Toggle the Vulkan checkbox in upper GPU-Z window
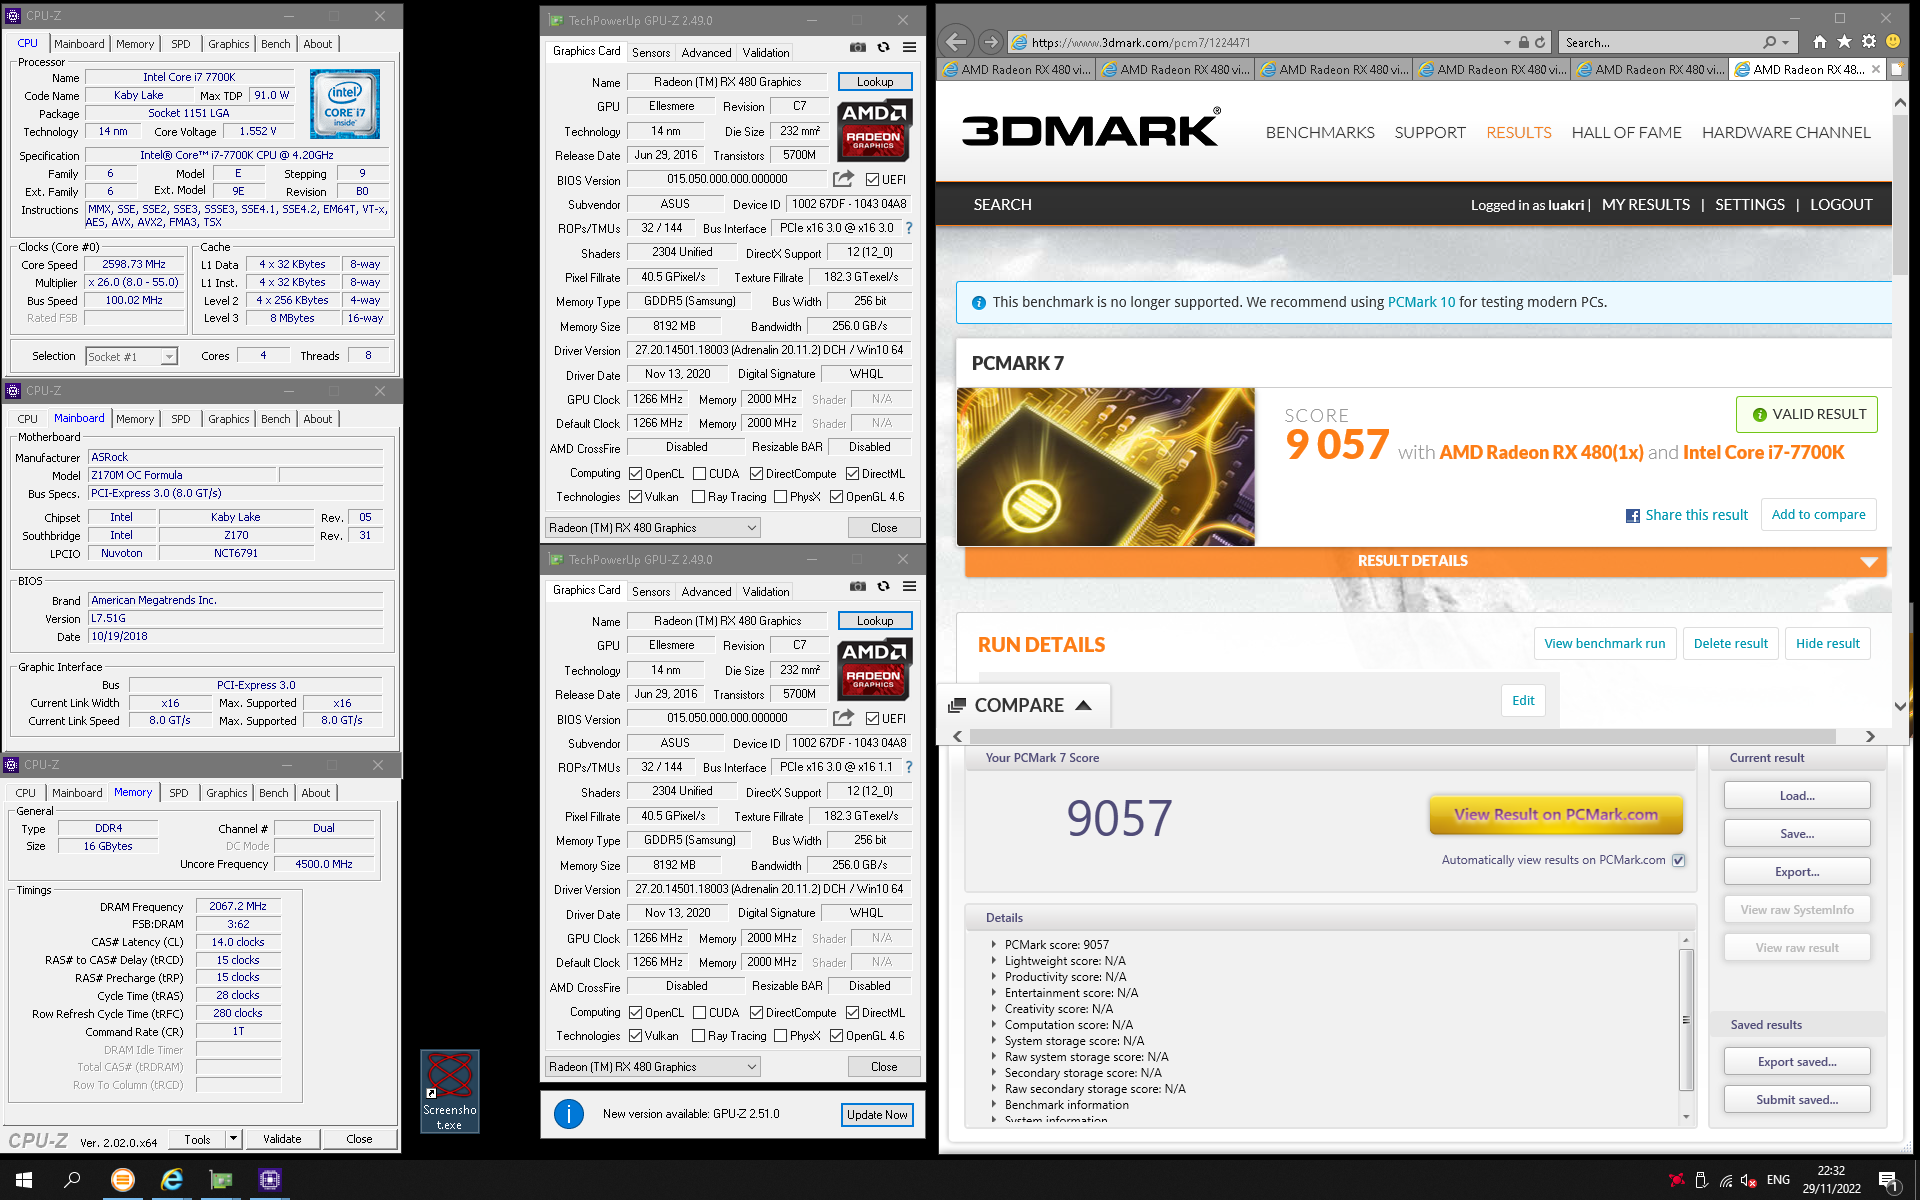This screenshot has width=1920, height=1200. coord(635,497)
